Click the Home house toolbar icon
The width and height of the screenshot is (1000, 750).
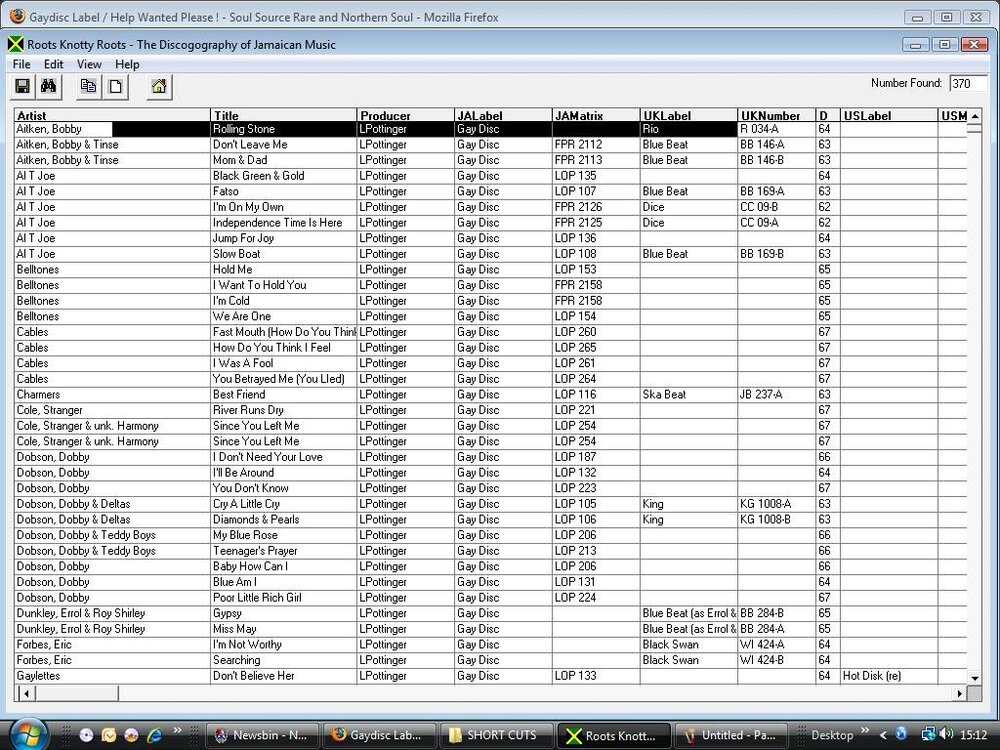pos(159,87)
